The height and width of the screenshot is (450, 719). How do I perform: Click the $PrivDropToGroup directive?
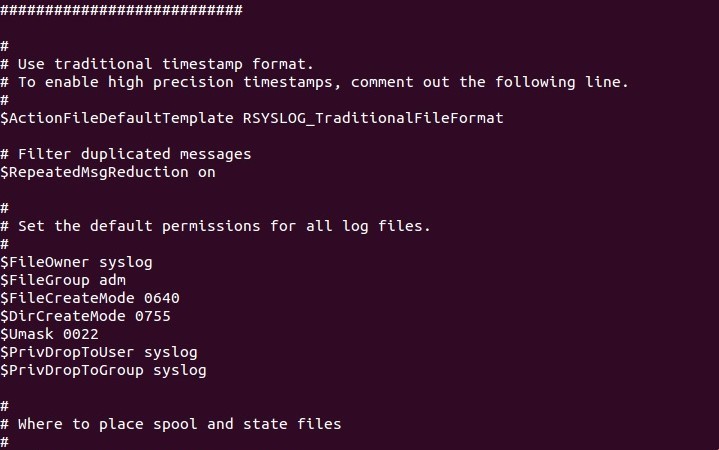point(72,370)
